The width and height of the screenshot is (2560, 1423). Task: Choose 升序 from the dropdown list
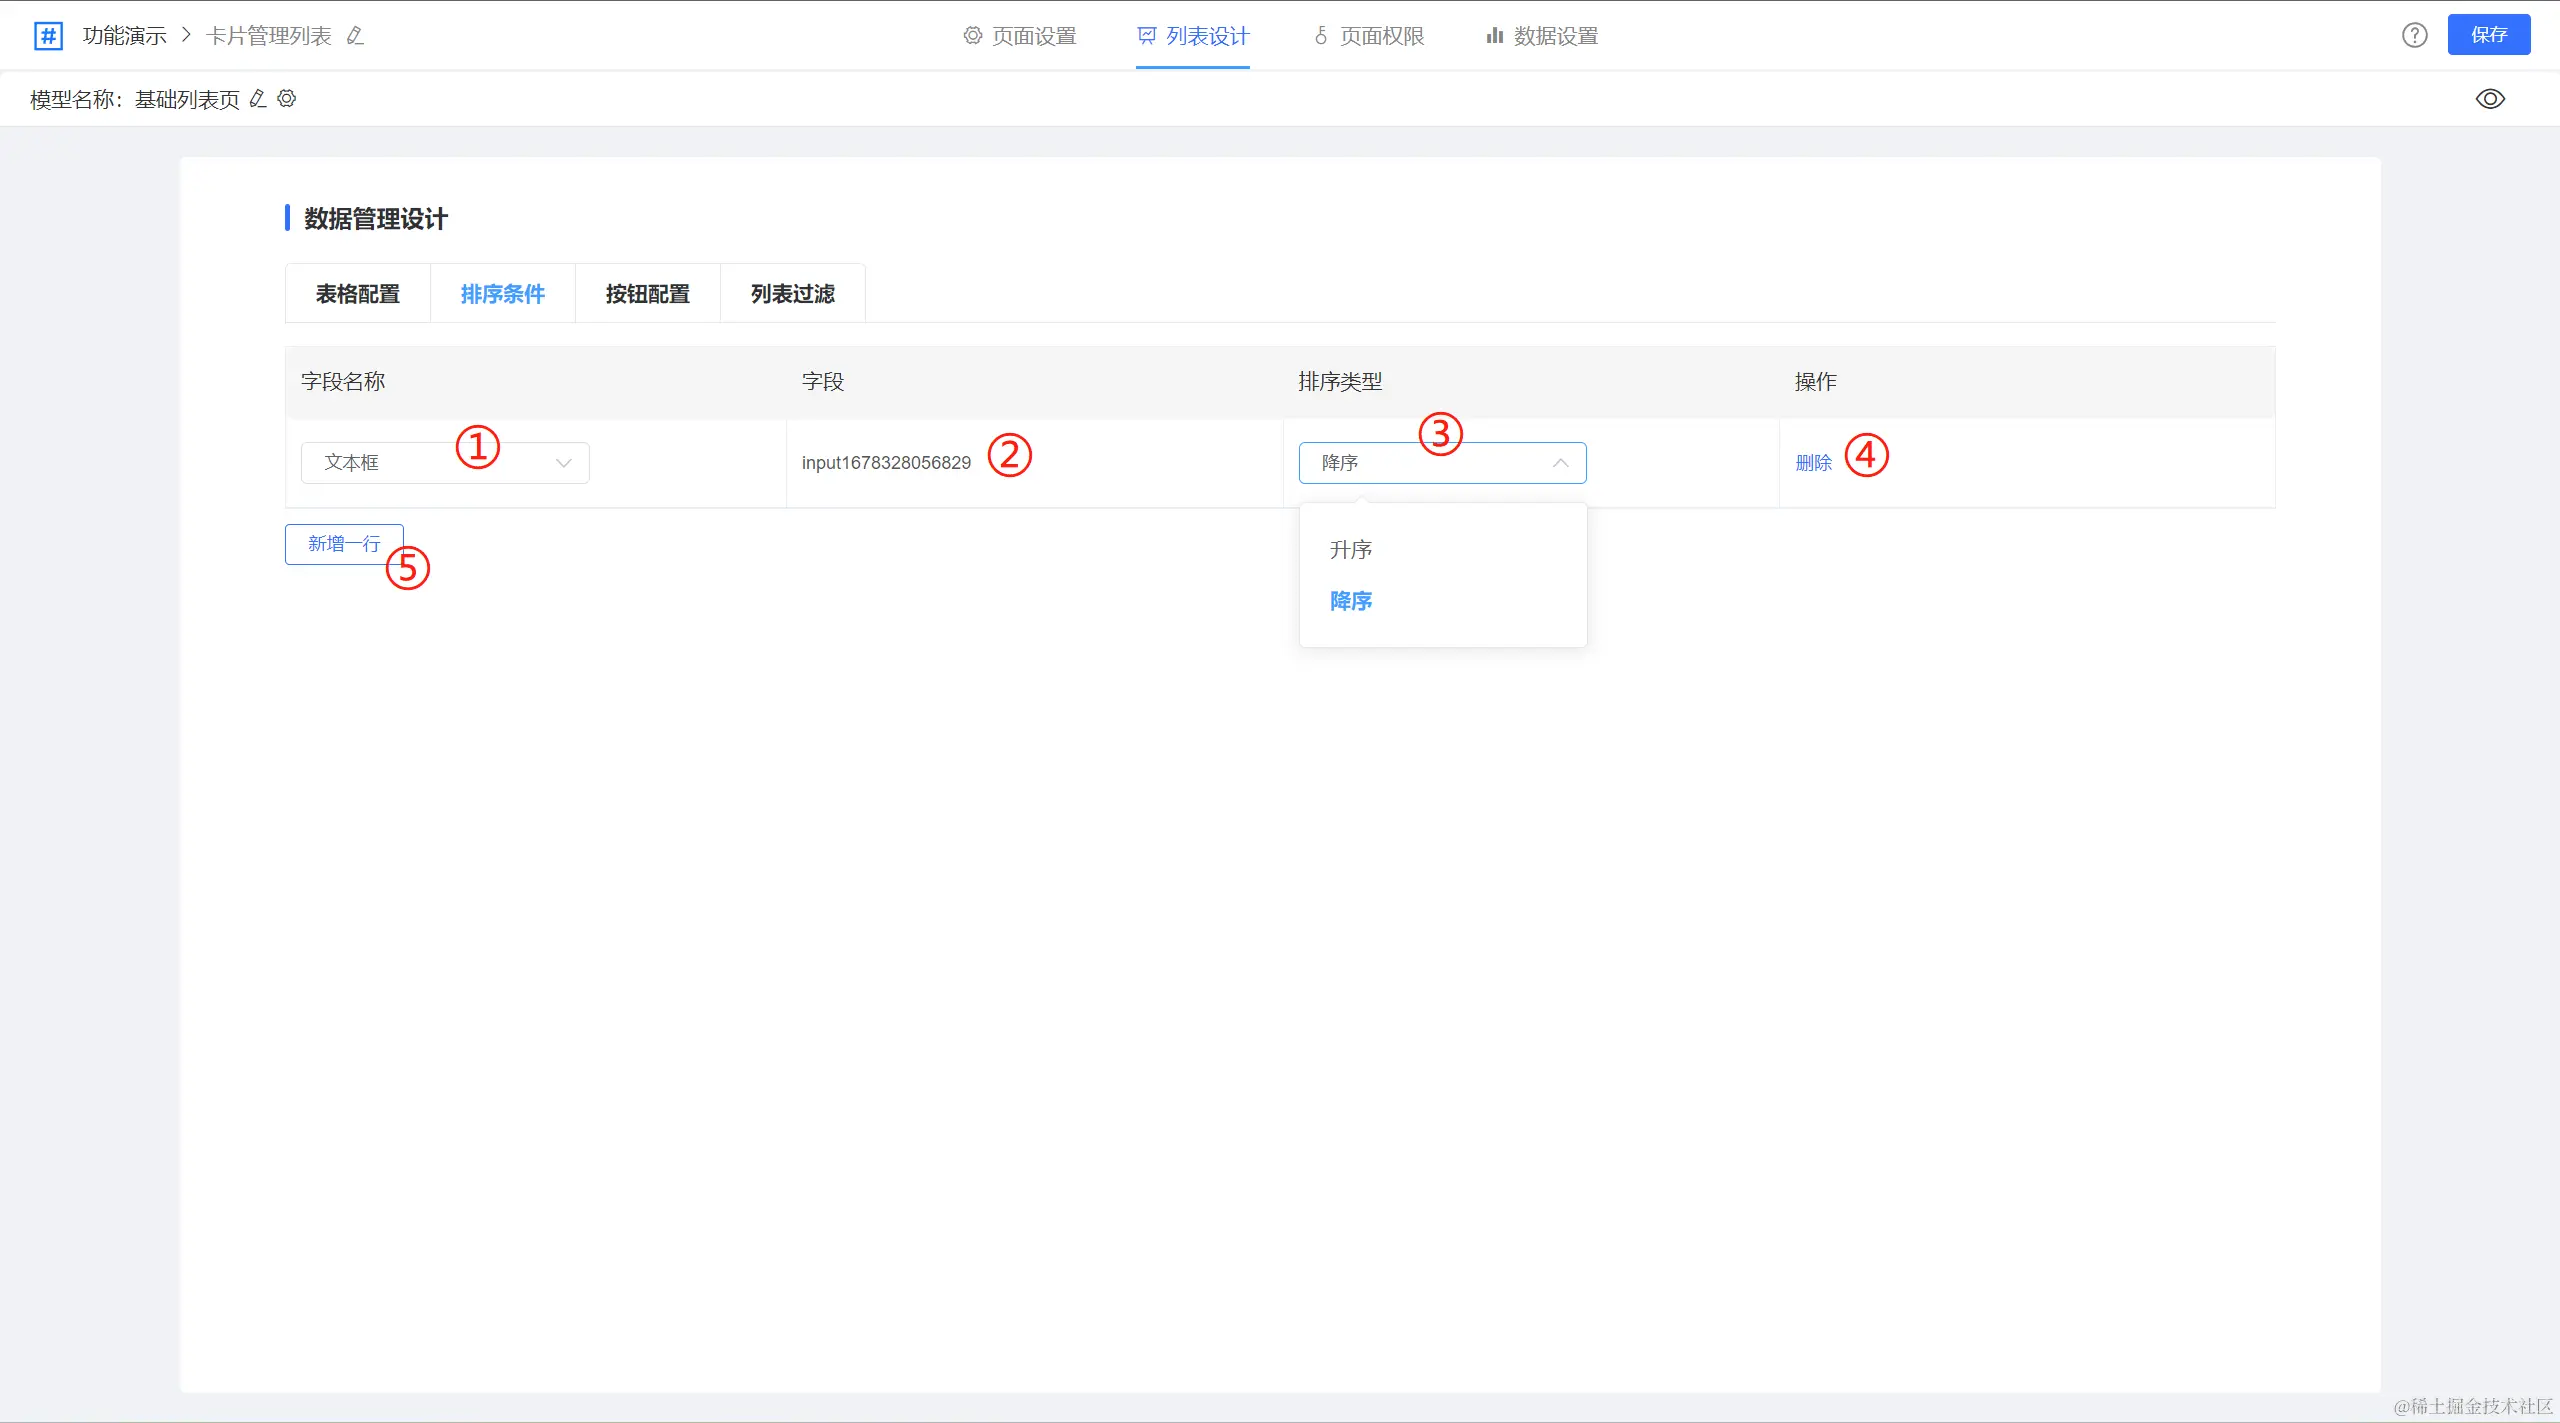[x=1351, y=549]
